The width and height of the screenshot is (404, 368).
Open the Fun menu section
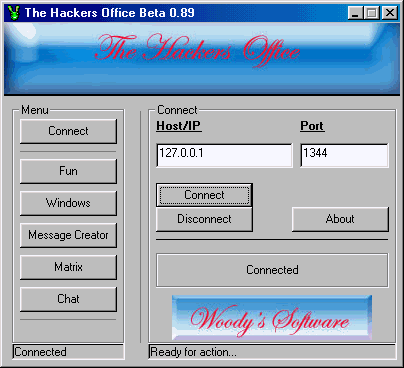point(68,171)
